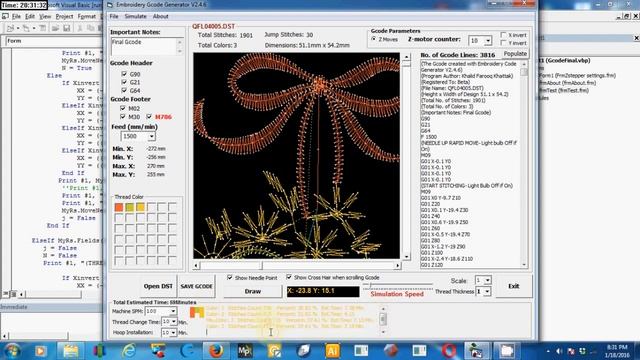Screen dimensions: 640x360
Task: Open the media player taskbar icon
Action: point(41,351)
